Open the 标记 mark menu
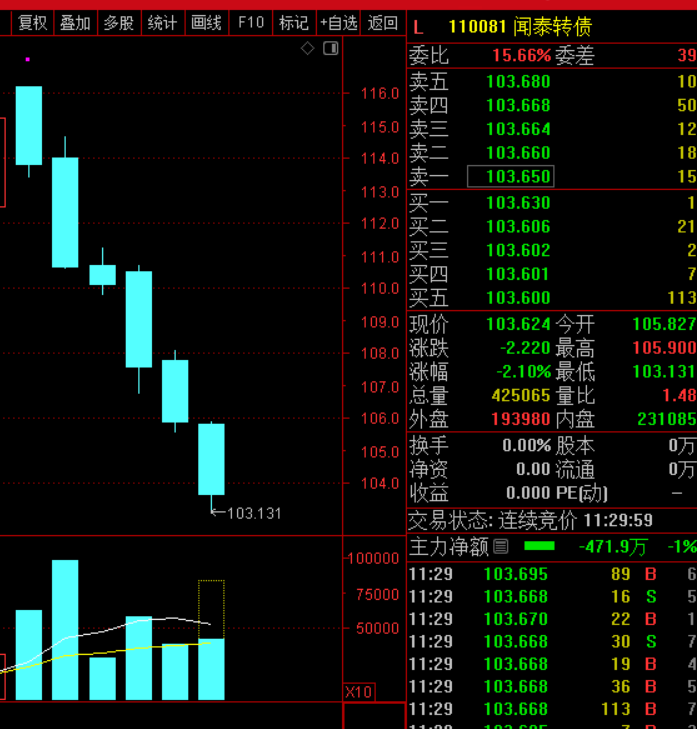697x729 pixels. pyautogui.click(x=293, y=22)
